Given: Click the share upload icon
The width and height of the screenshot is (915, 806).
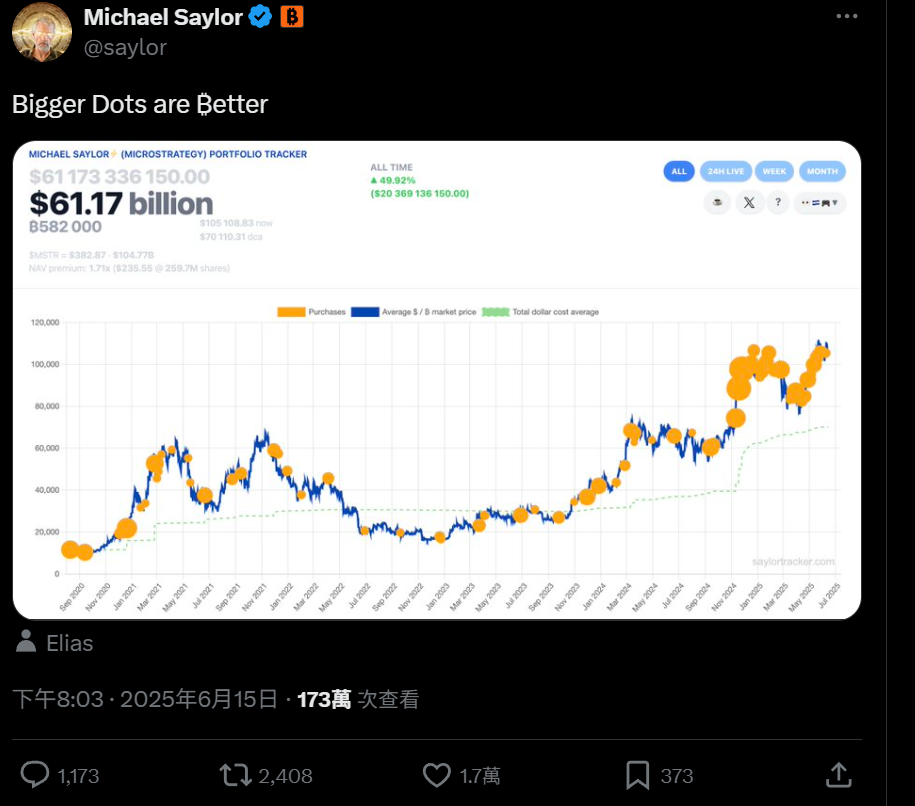Looking at the screenshot, I should click(x=838, y=775).
